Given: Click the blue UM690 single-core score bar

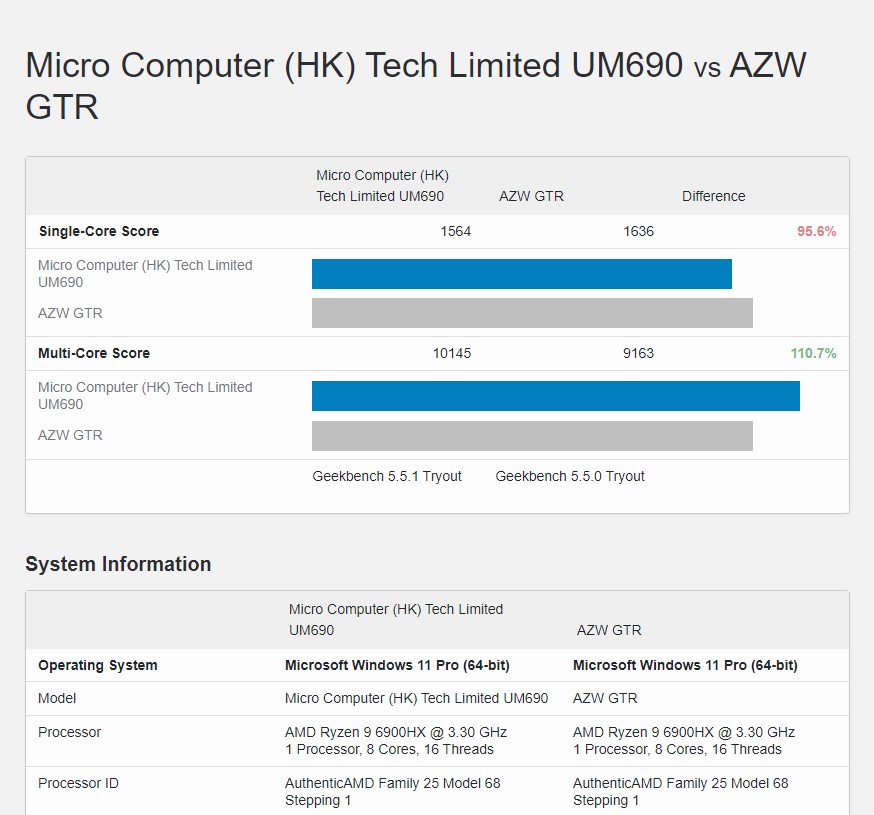Looking at the screenshot, I should pos(521,274).
